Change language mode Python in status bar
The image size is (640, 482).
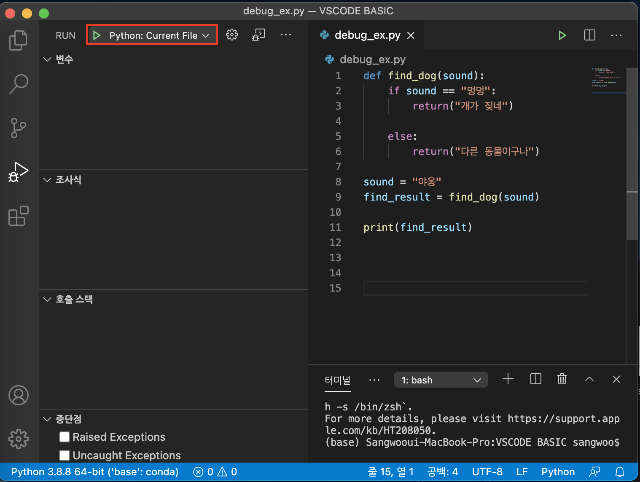[x=558, y=472]
